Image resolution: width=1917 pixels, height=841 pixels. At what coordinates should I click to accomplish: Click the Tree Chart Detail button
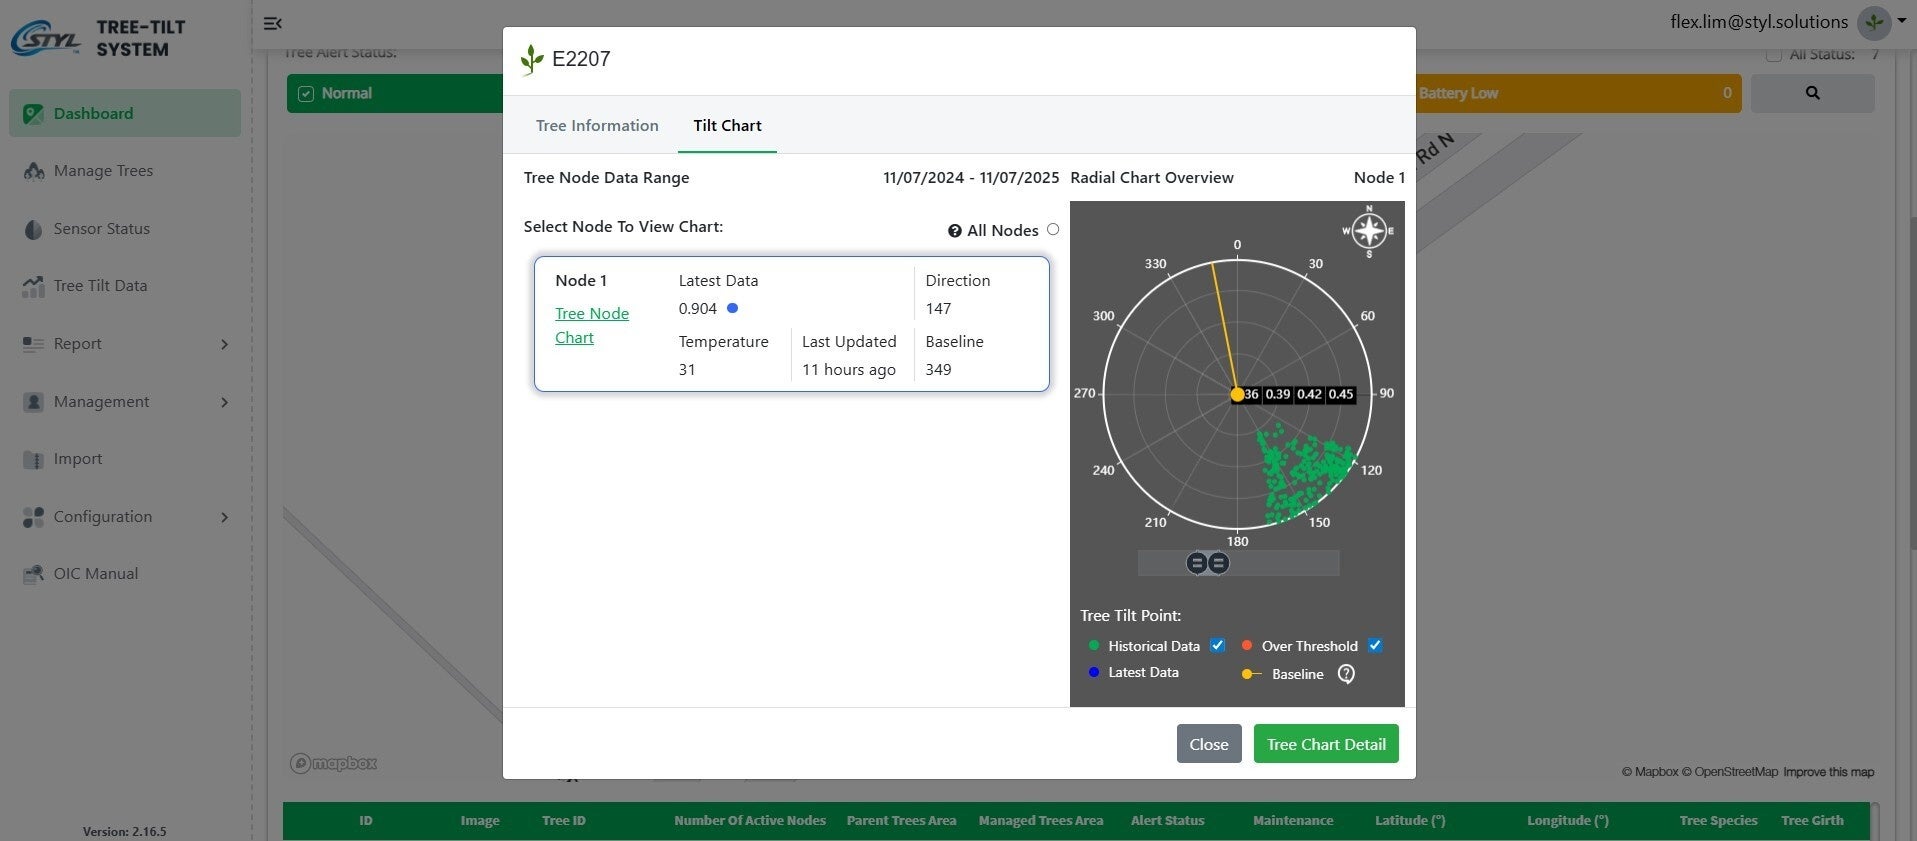[1326, 744]
